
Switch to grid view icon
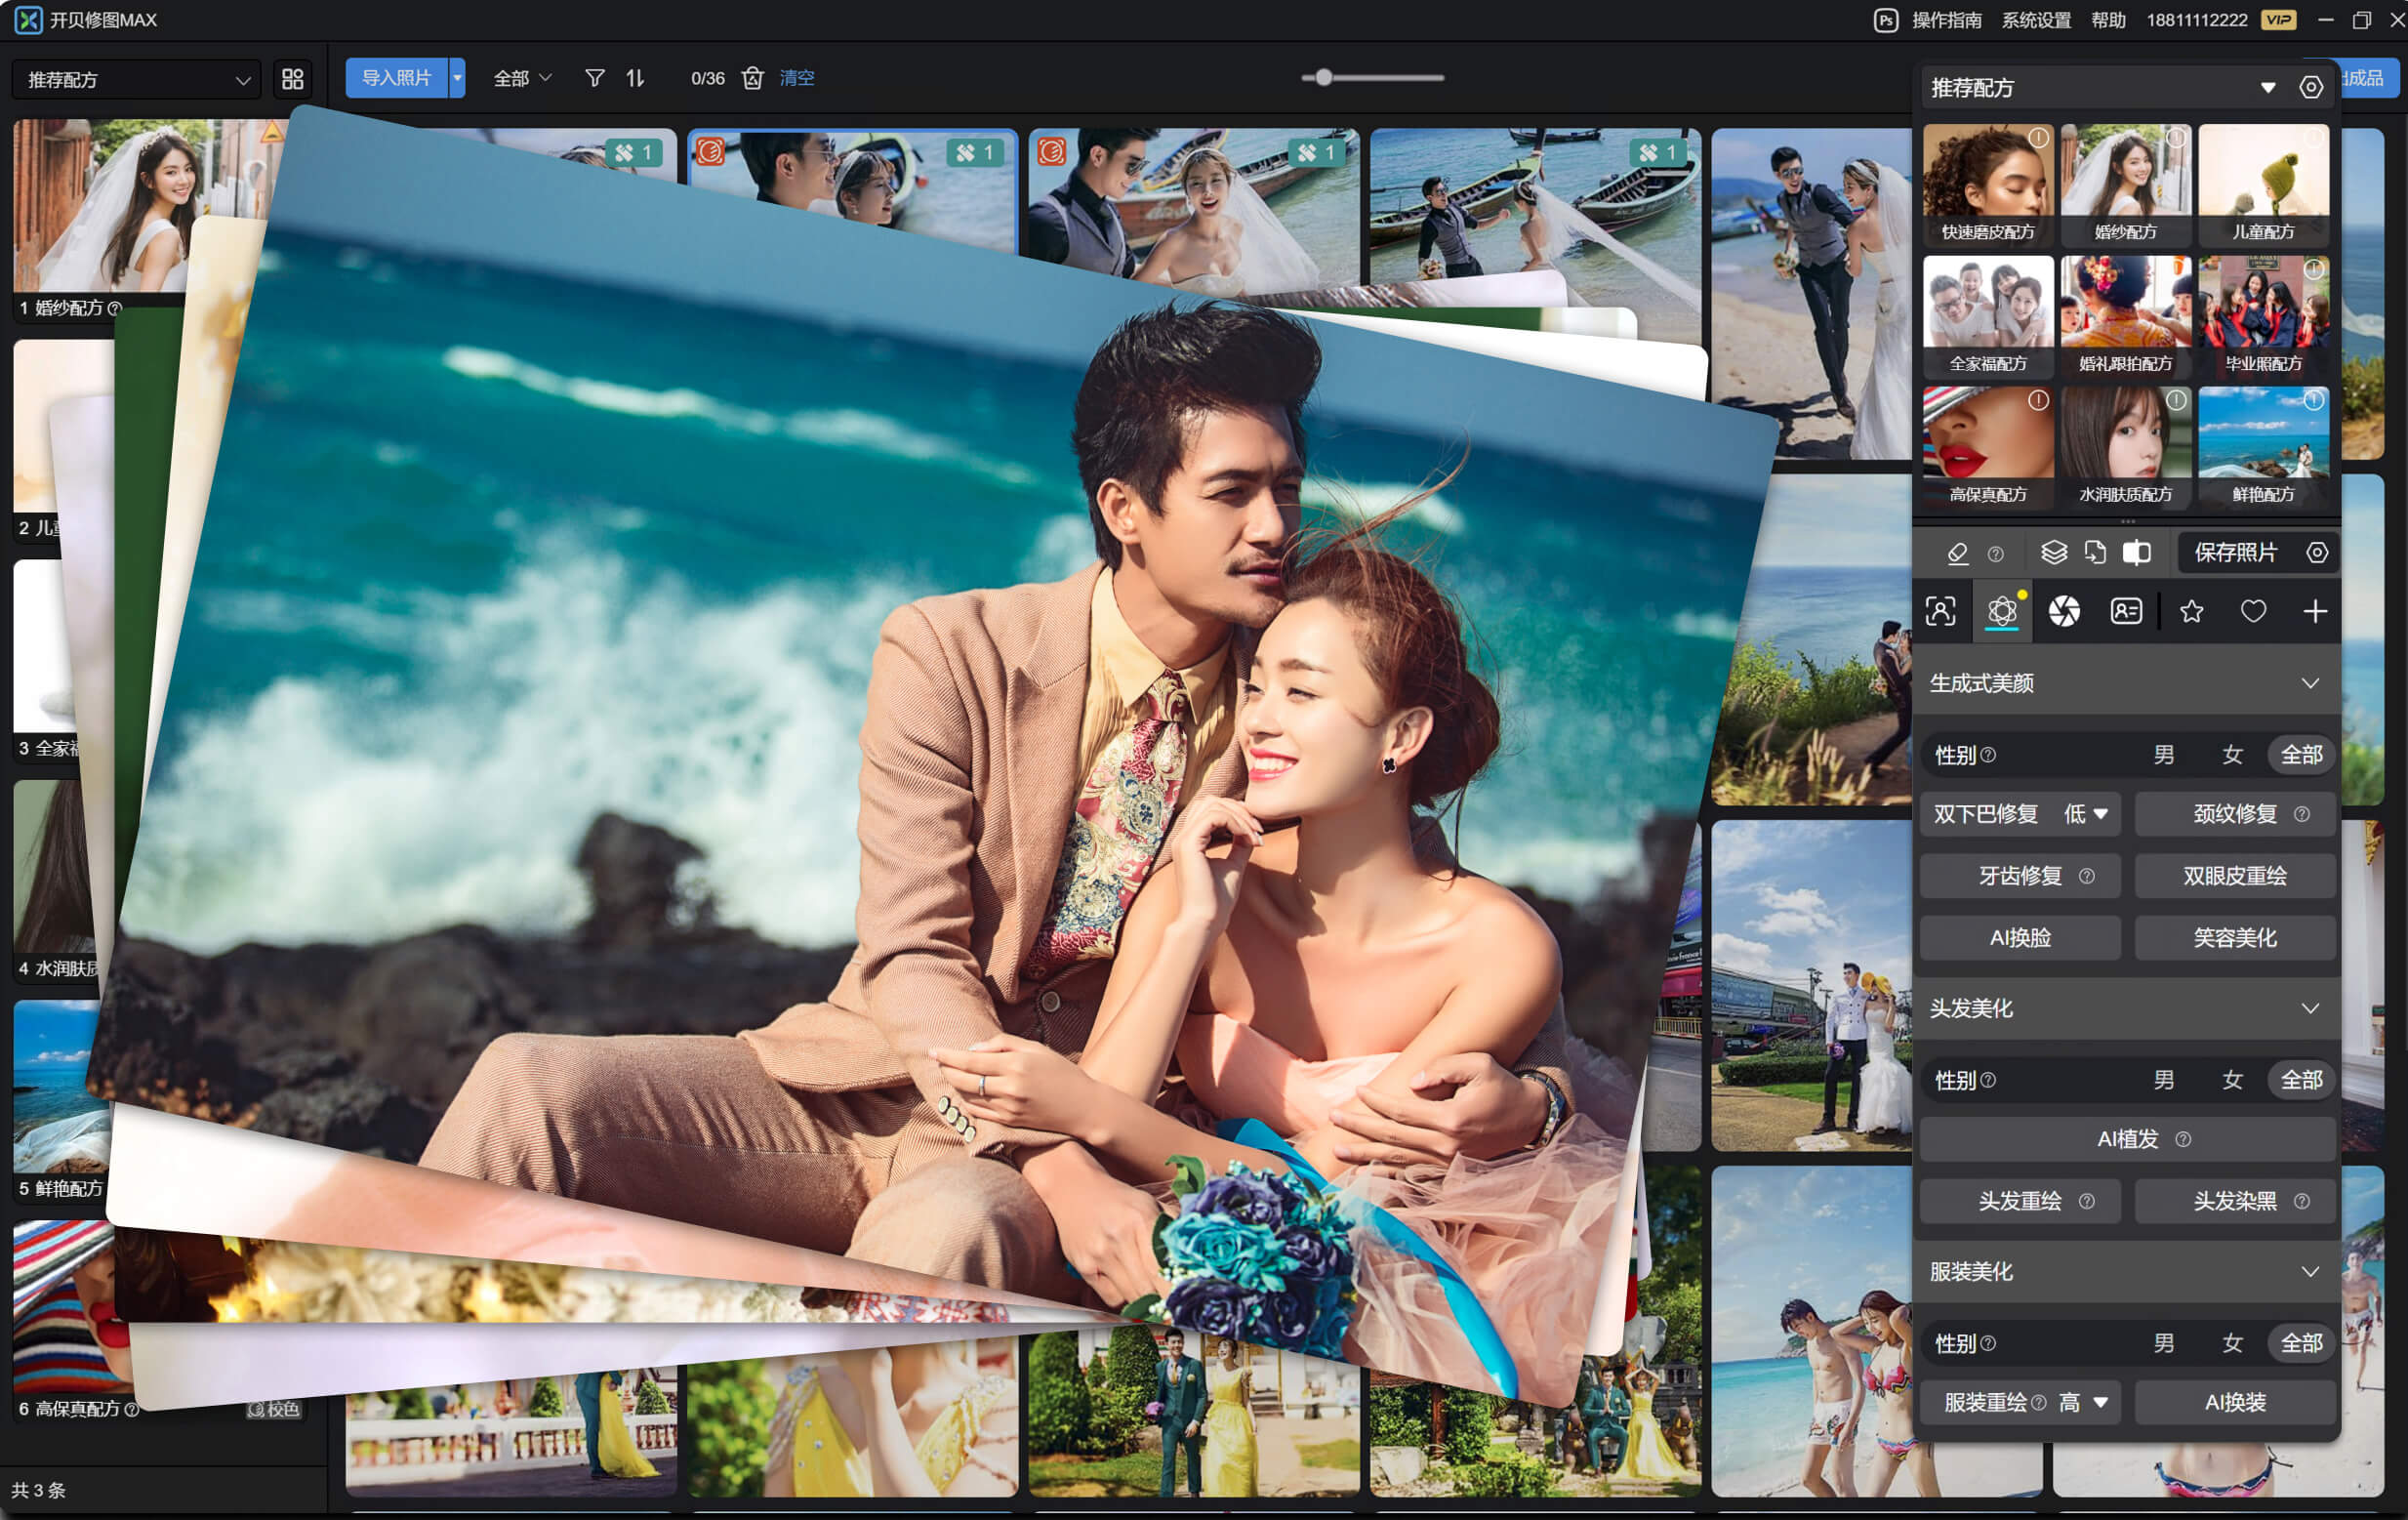(x=292, y=79)
